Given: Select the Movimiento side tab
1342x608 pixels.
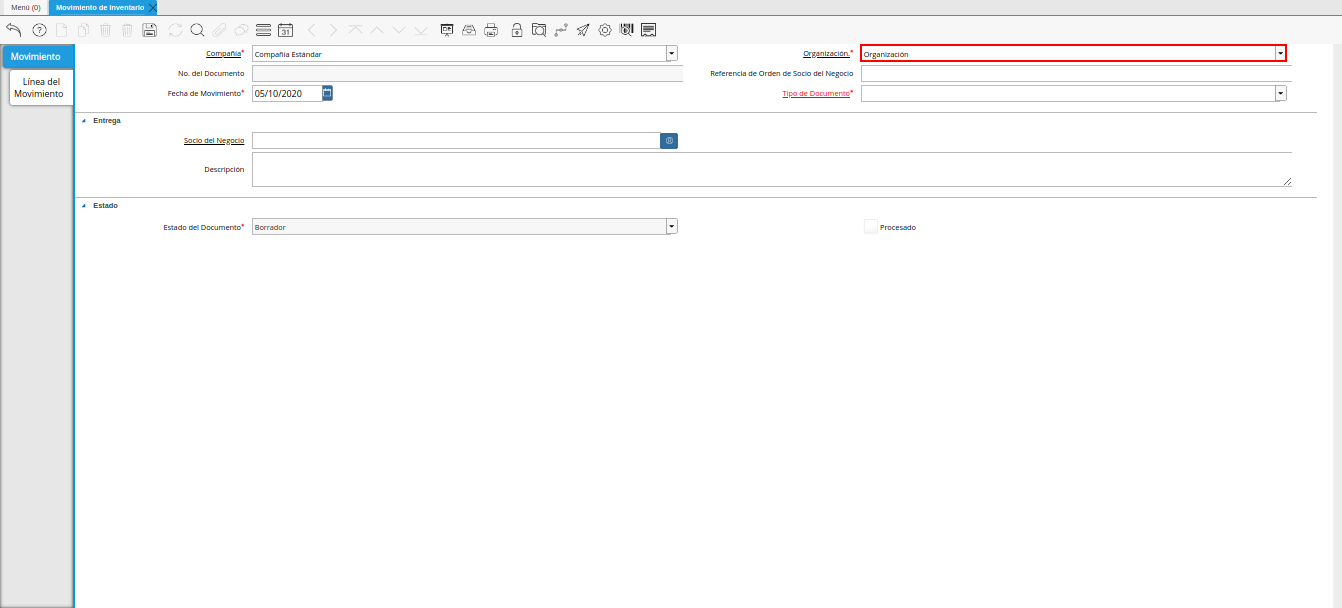Looking at the screenshot, I should coord(36,57).
